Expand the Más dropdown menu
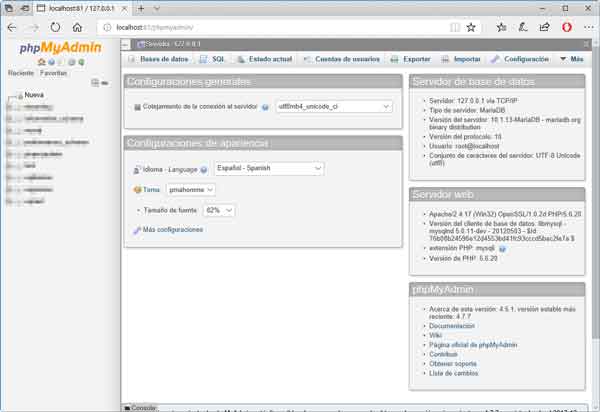 click(x=572, y=59)
